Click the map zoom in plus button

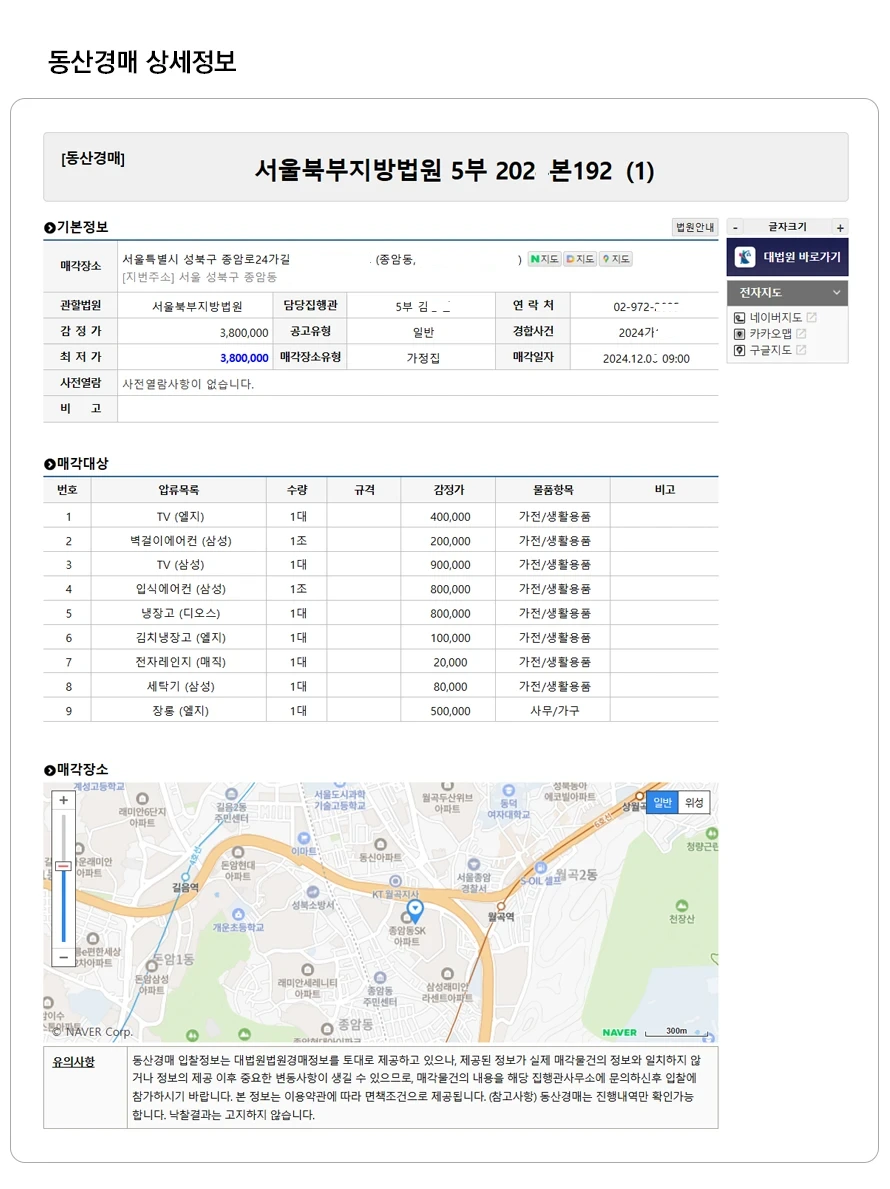[63, 800]
